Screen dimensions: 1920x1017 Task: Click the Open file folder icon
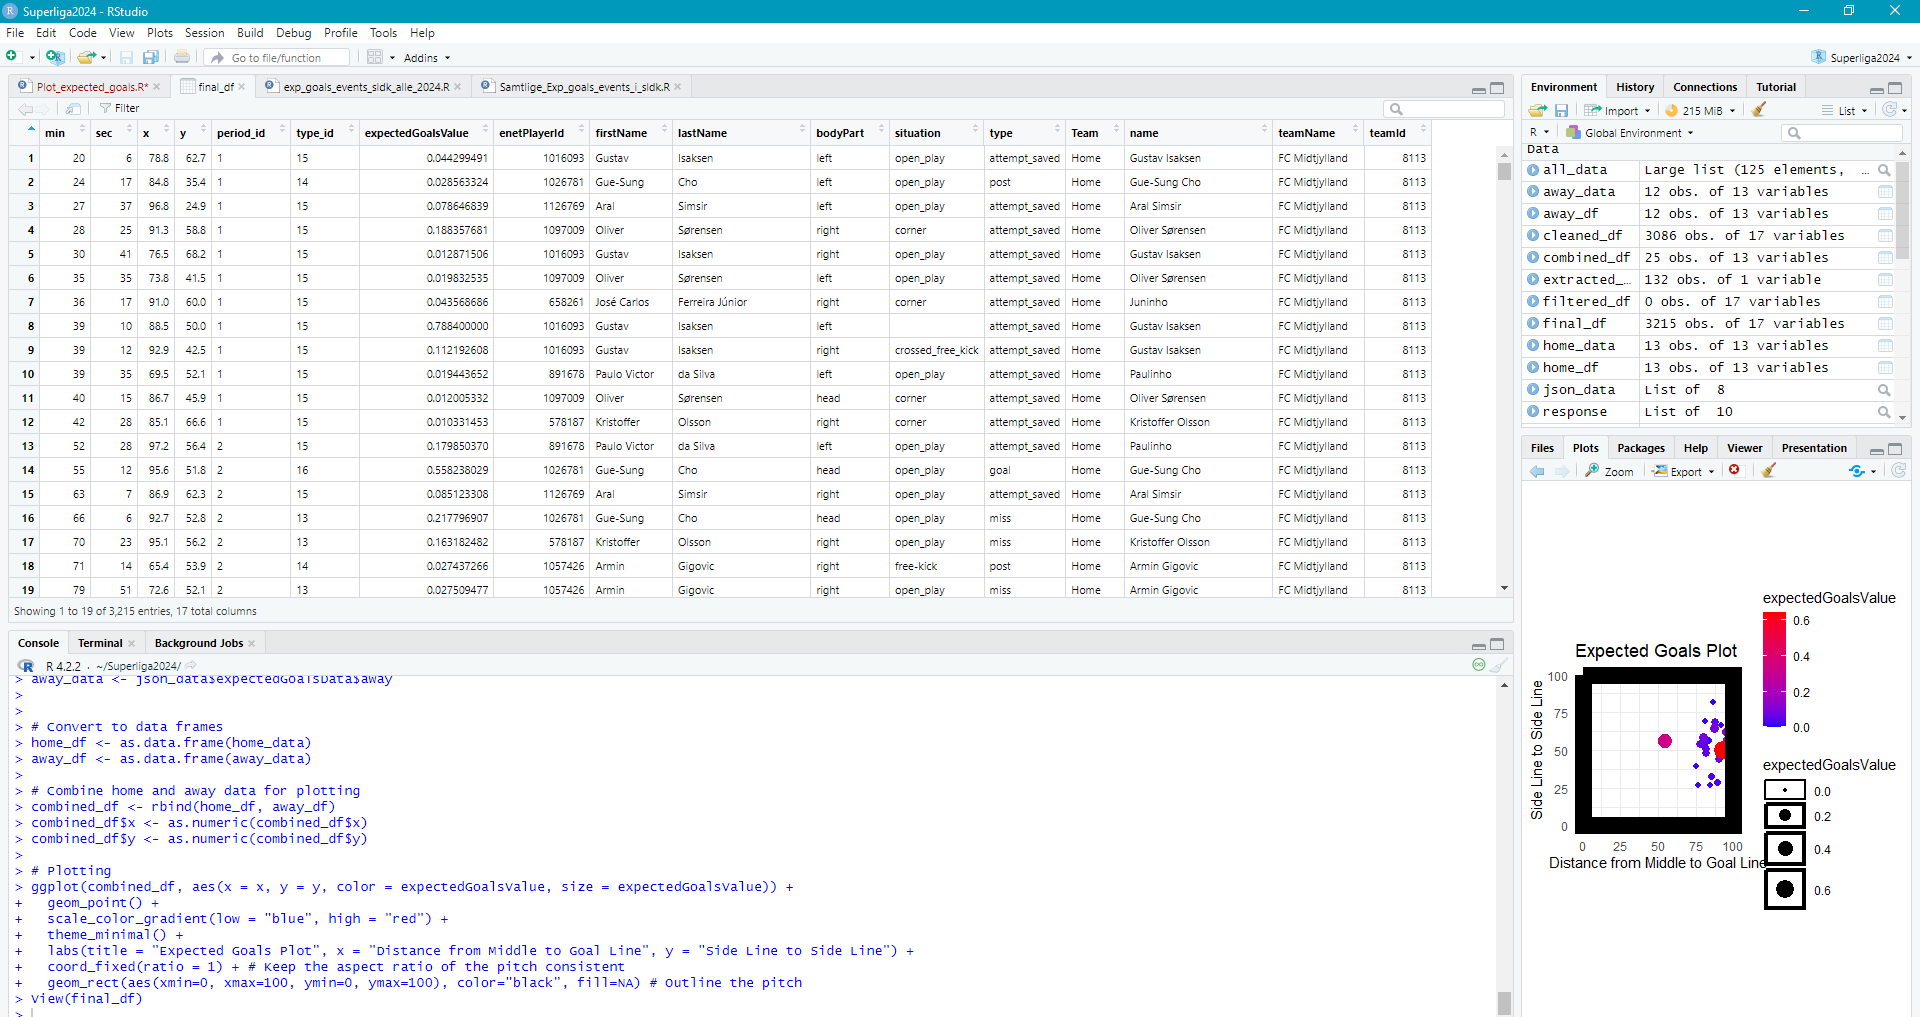point(87,57)
